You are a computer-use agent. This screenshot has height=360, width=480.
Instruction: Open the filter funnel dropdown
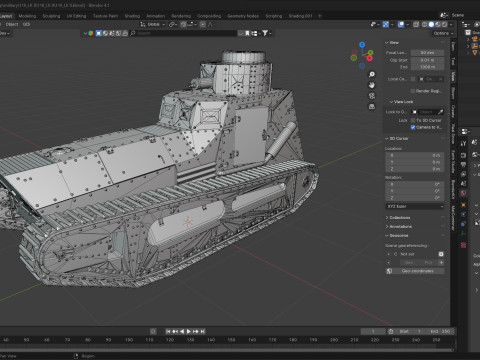coord(267,33)
